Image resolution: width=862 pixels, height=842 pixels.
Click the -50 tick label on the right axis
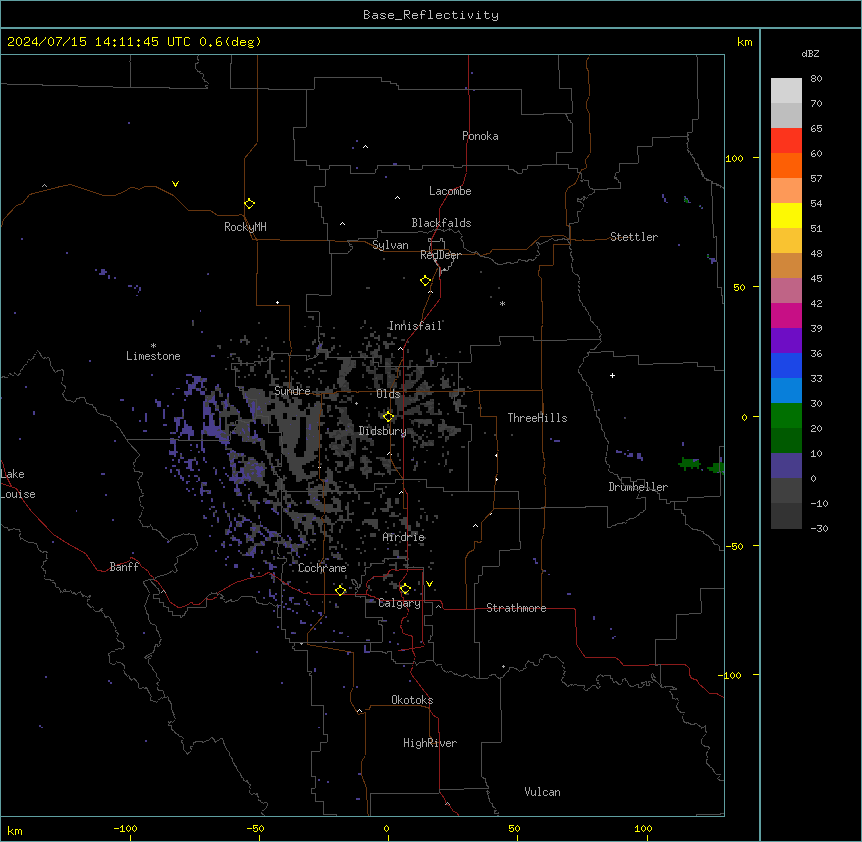tap(734, 546)
